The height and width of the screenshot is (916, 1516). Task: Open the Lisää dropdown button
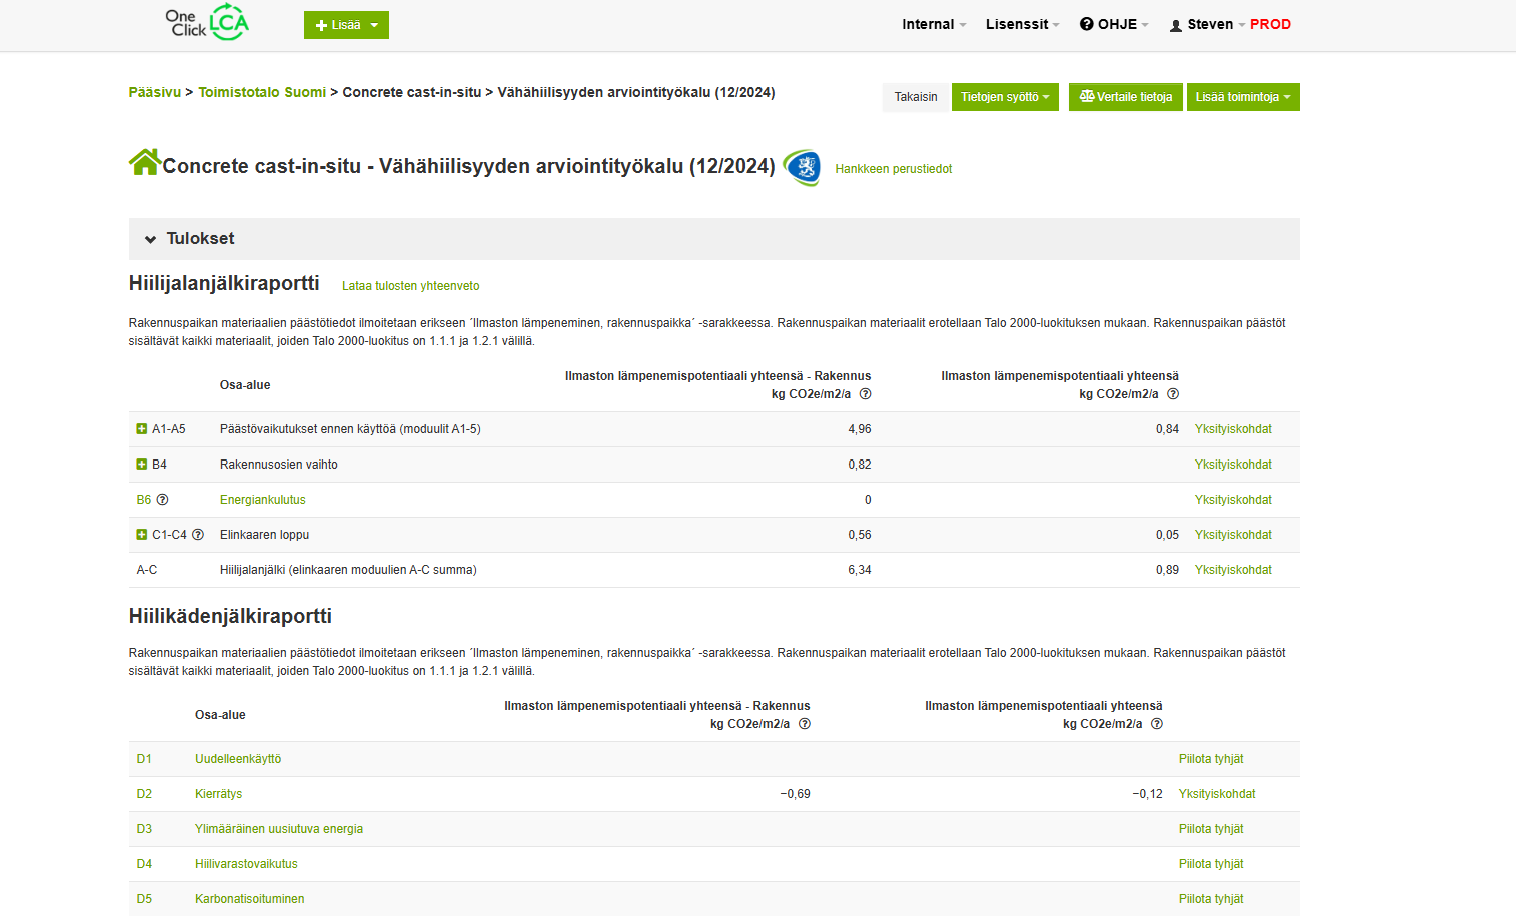tap(346, 25)
